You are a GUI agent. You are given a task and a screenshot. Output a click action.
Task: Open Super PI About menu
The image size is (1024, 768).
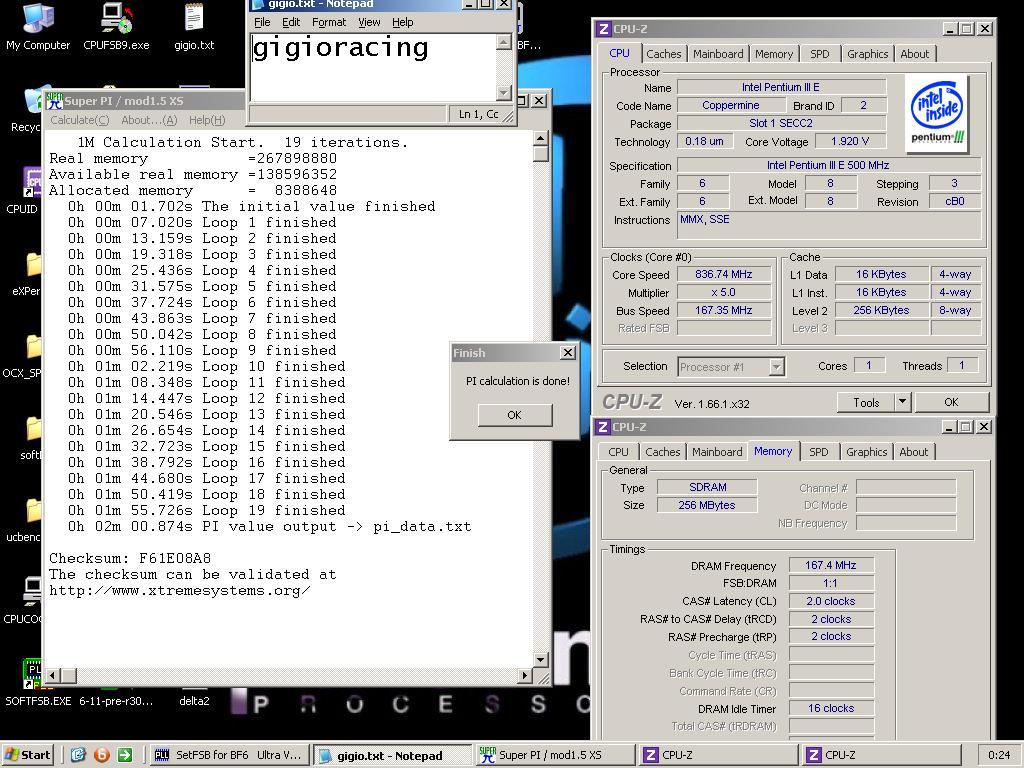(x=149, y=120)
